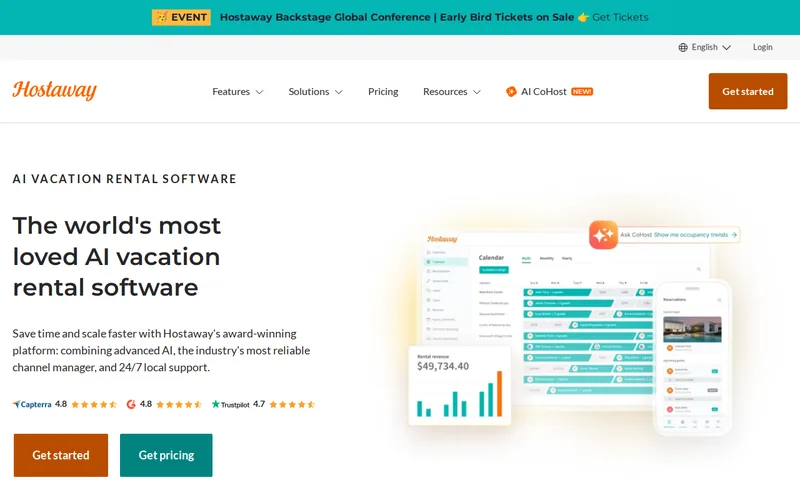Open the English language dropdown
800x500 pixels.
pos(705,47)
